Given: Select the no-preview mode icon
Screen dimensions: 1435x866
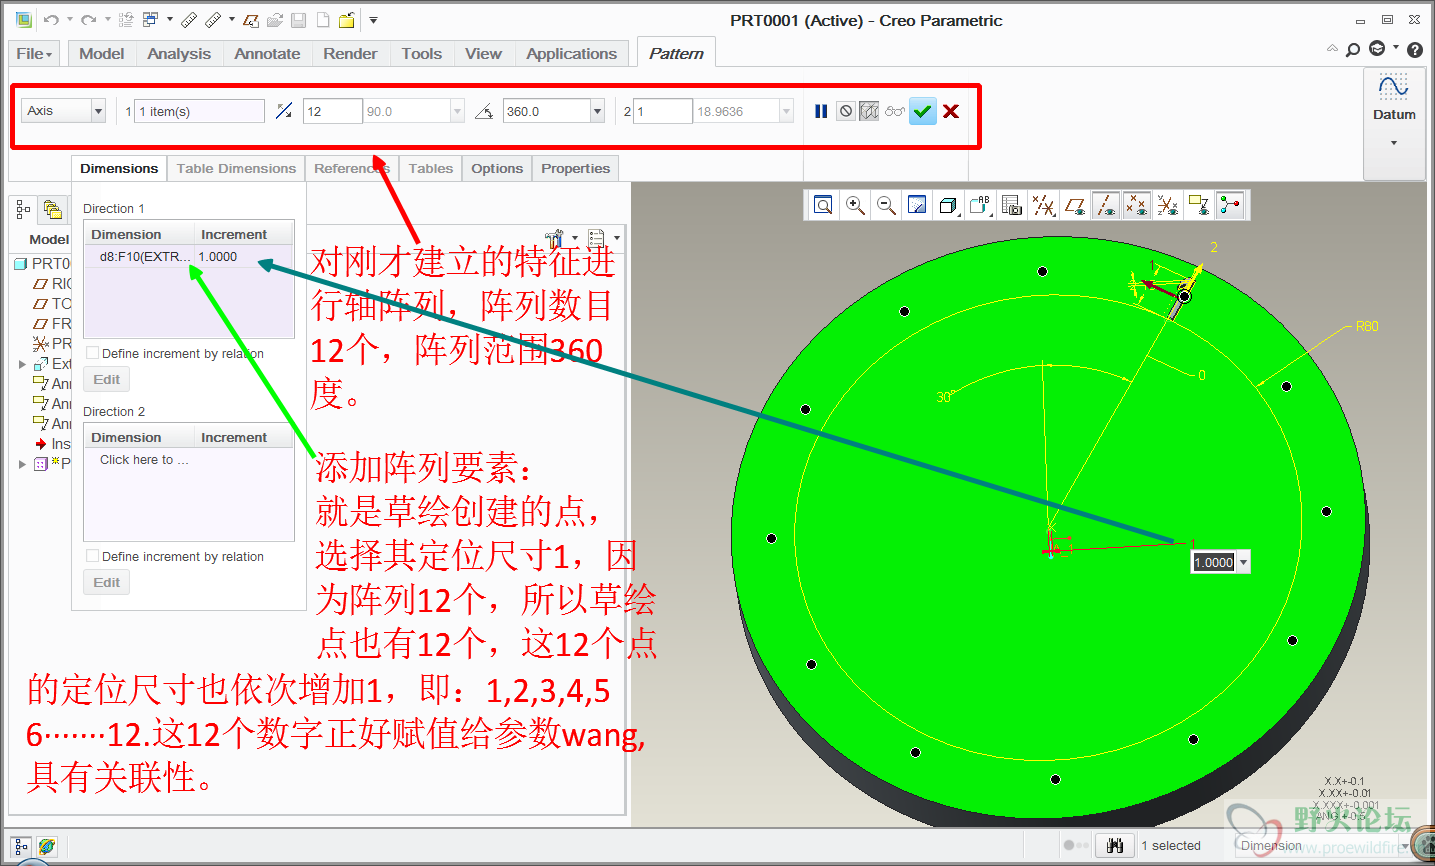Looking at the screenshot, I should (846, 111).
